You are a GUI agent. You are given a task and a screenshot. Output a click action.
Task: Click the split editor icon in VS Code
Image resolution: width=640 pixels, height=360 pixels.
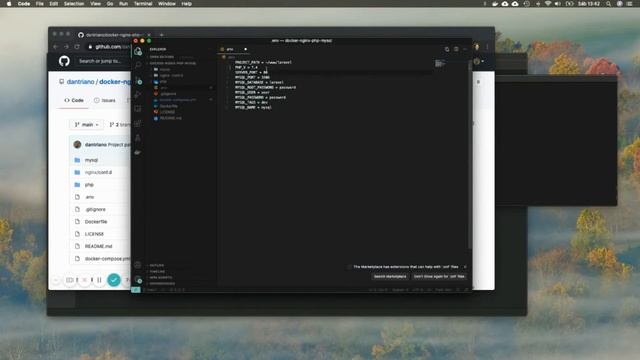[x=456, y=49]
